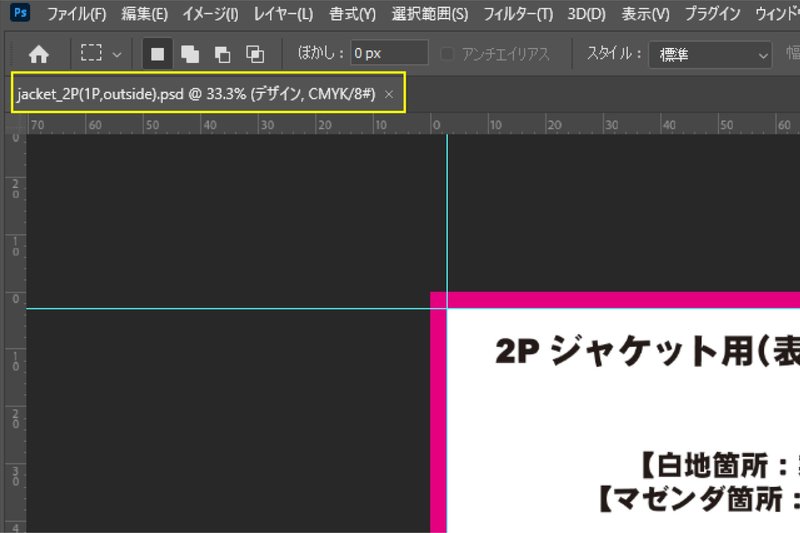Viewport: 800px width, 533px height.
Task: Choose the Intersect with selection mode icon
Action: [x=255, y=54]
